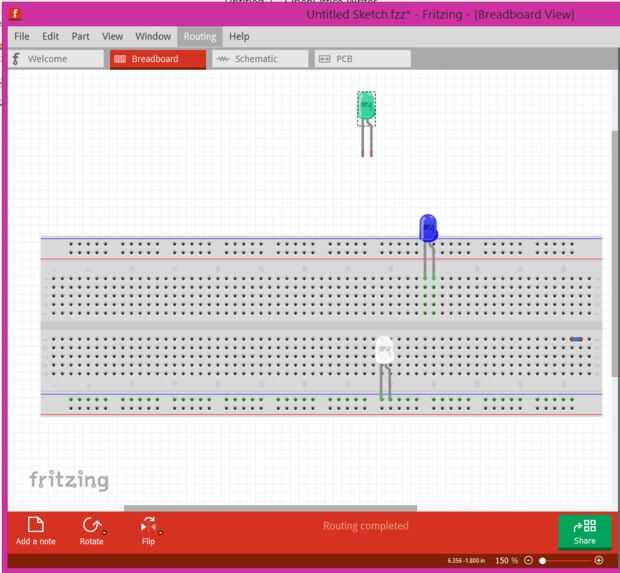Switch to the Welcome tab
This screenshot has height=573, width=620.
tap(57, 59)
